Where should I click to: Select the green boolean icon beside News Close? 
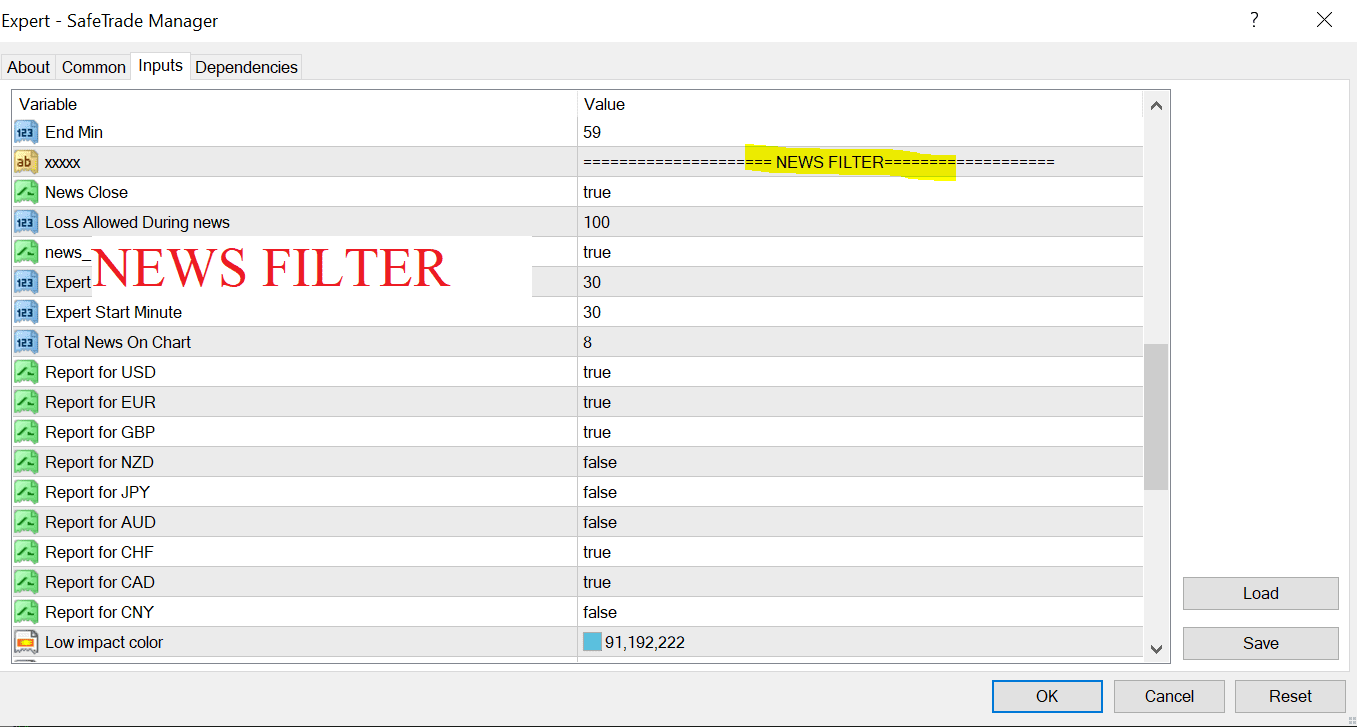[26, 191]
